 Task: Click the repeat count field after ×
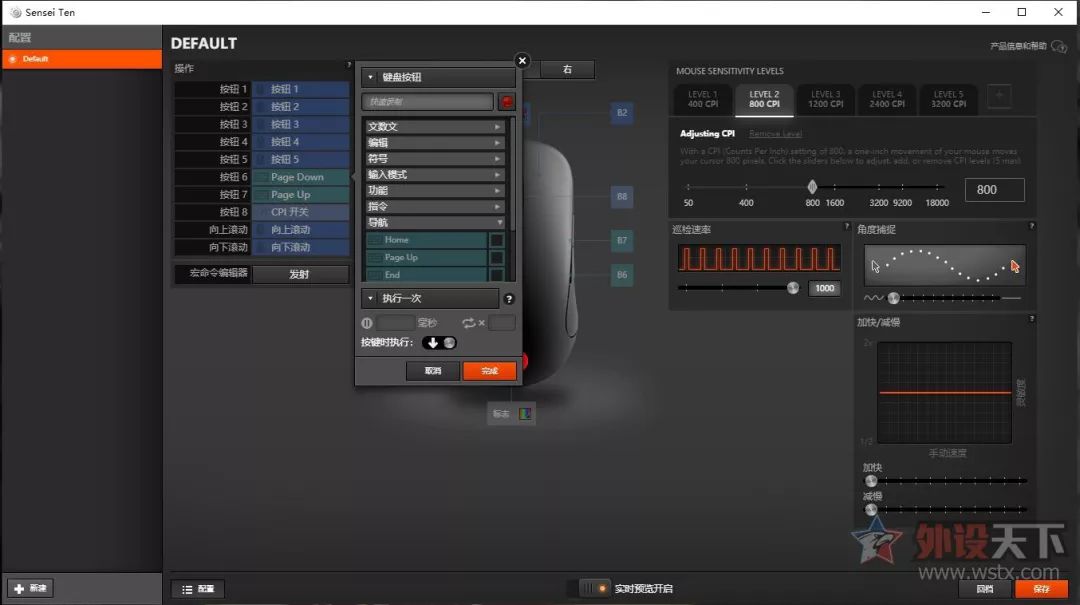point(501,322)
